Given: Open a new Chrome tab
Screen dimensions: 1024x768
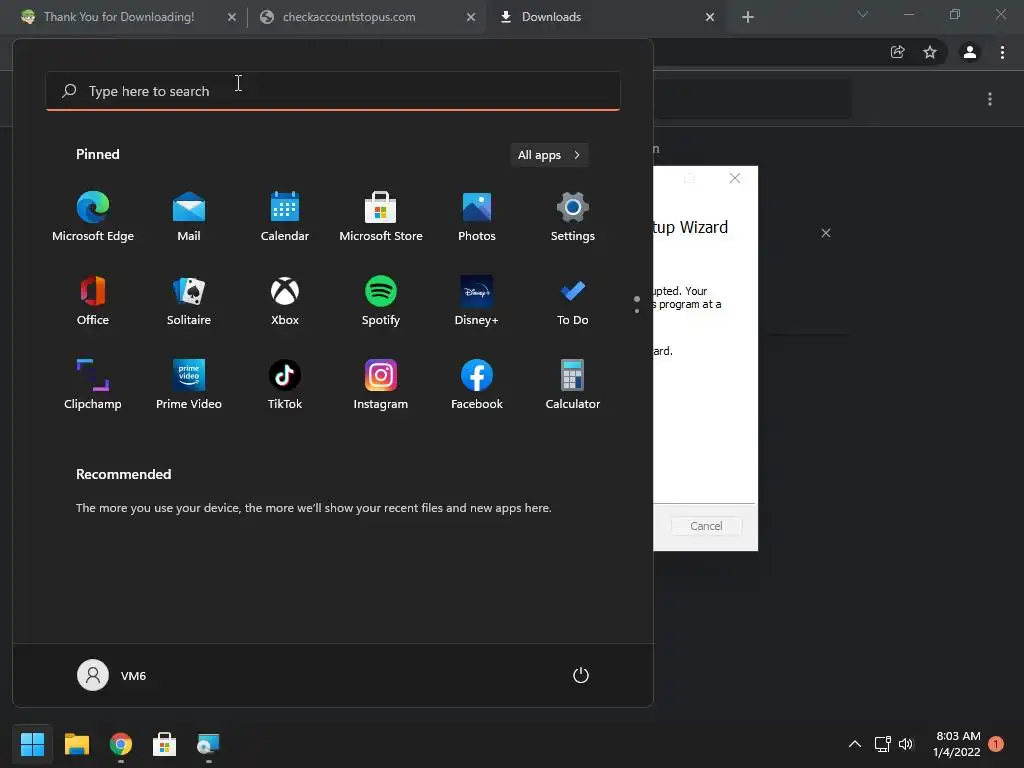Looking at the screenshot, I should pyautogui.click(x=748, y=17).
